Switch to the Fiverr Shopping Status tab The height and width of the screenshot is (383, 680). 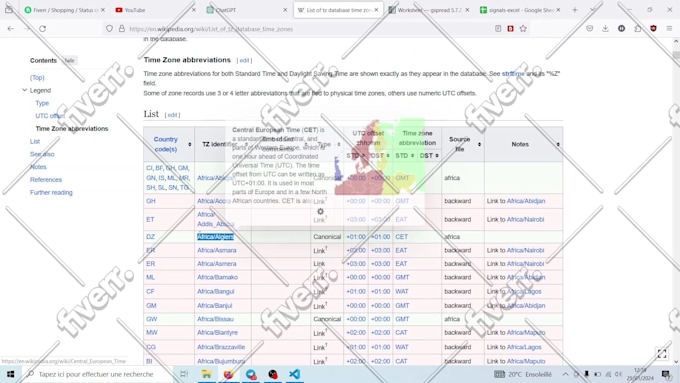tap(61, 10)
